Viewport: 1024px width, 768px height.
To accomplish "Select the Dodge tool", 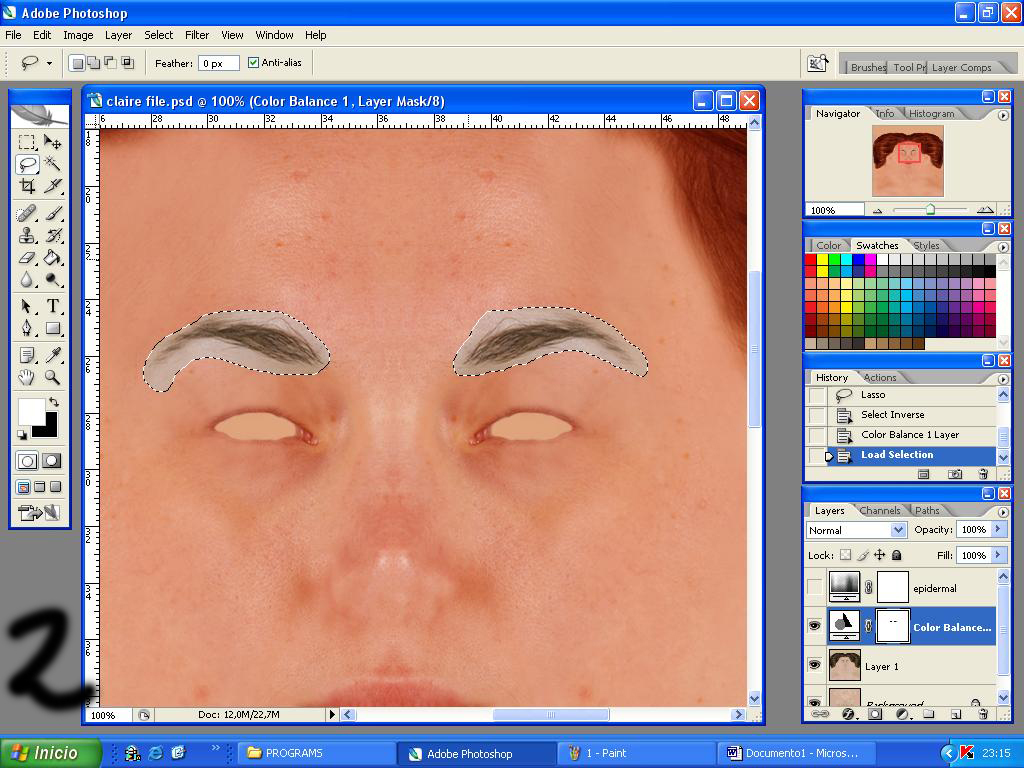I will pyautogui.click(x=52, y=280).
